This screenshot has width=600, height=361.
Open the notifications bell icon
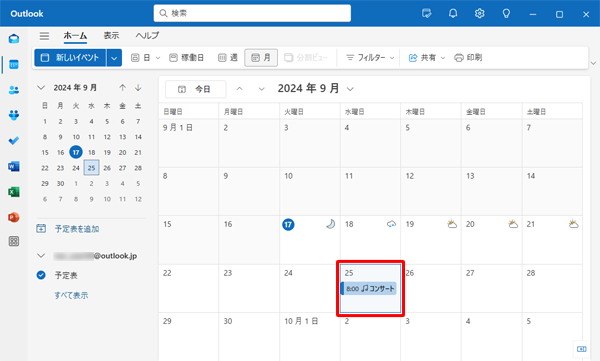pos(453,14)
